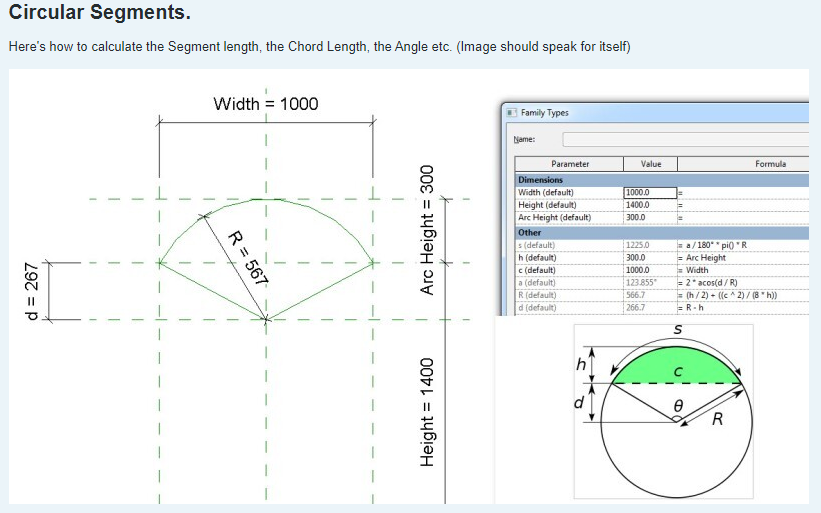
Task: Select the Dimensions group header row
Action: pos(662,180)
